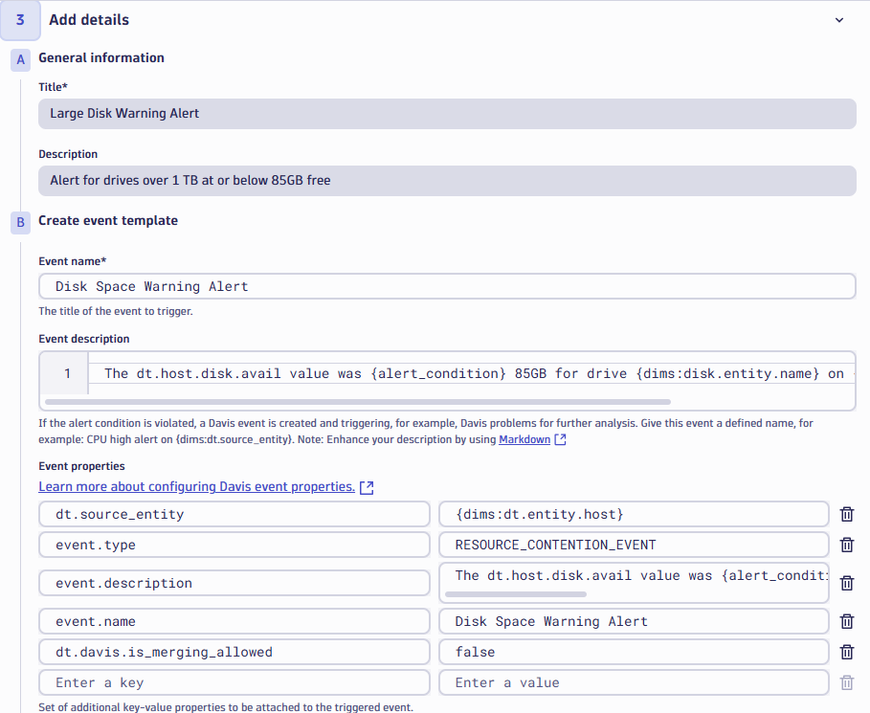Click the empty Enter a value field
The height and width of the screenshot is (713, 870).
click(633, 683)
